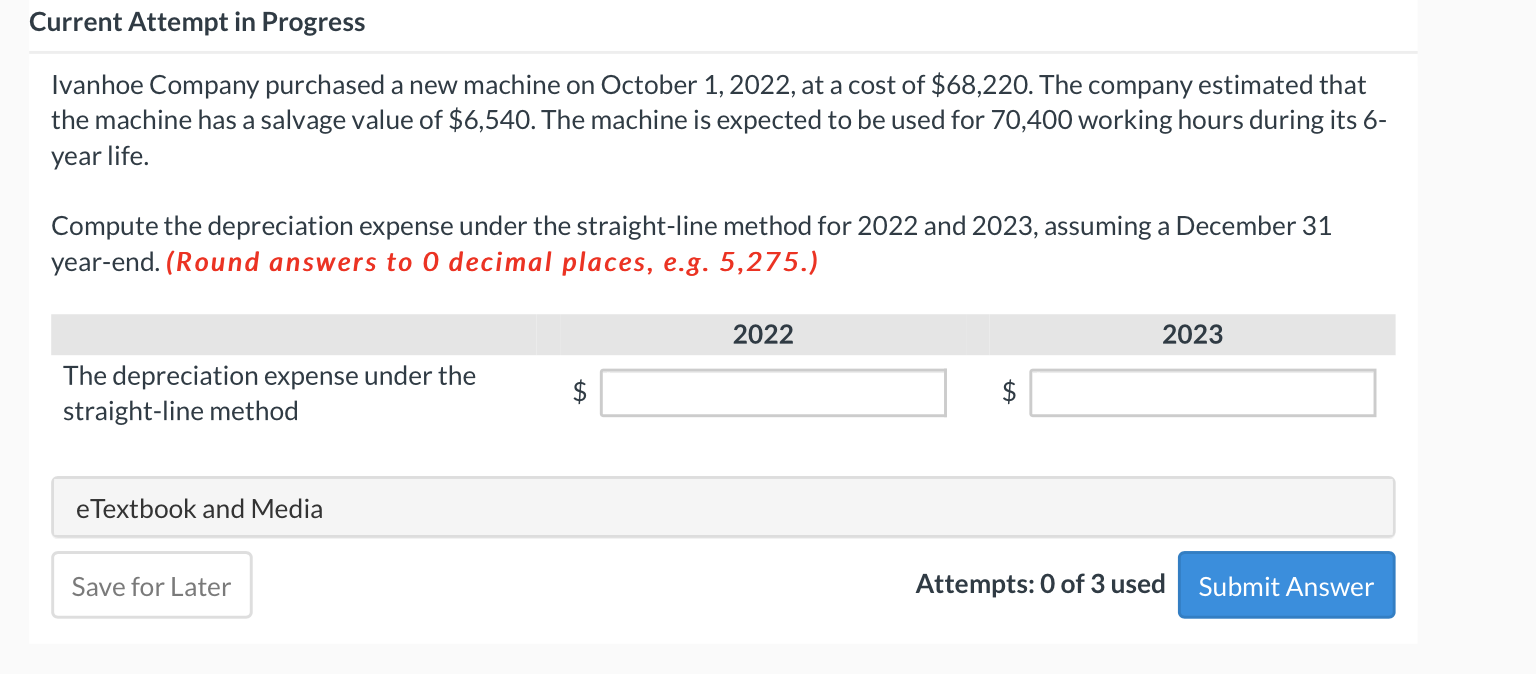Click the rounding instruction text in red
1536x674 pixels.
coord(493,262)
